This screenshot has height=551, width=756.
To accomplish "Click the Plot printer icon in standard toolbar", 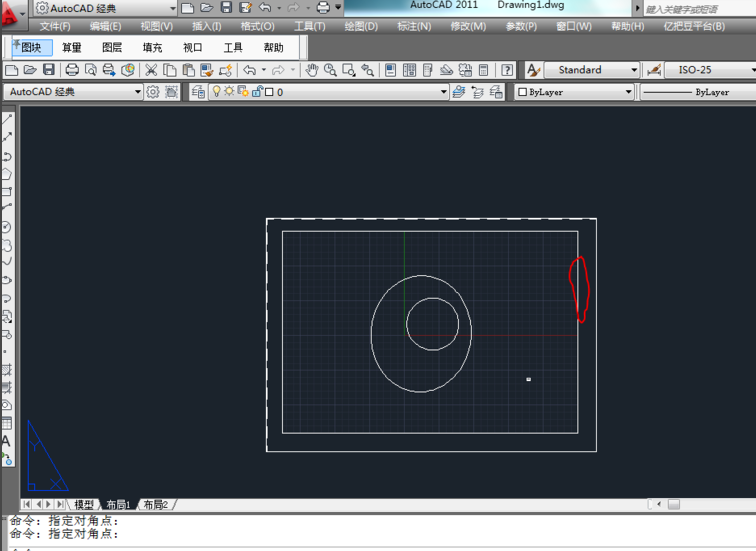I will 72,70.
